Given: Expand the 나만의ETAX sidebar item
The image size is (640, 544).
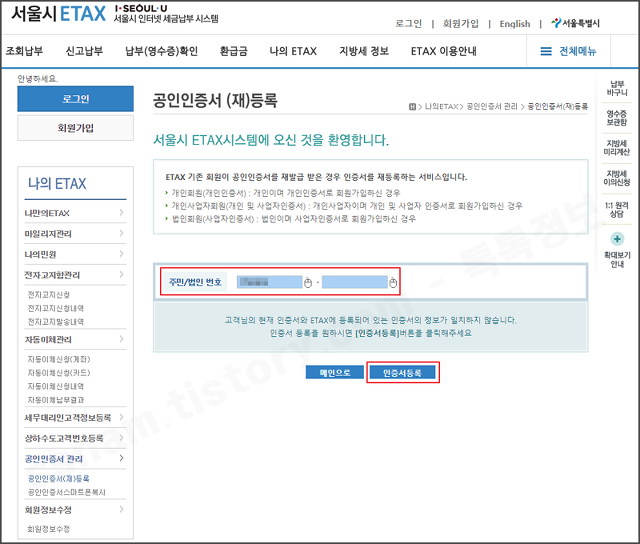Looking at the screenshot, I should (x=75, y=213).
